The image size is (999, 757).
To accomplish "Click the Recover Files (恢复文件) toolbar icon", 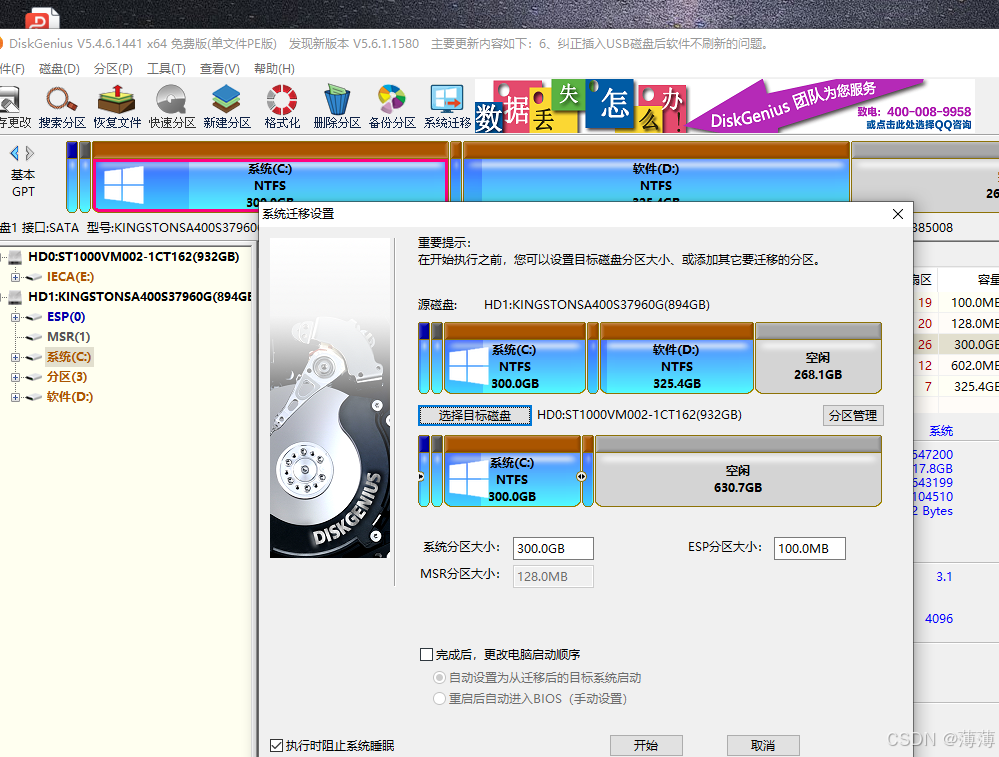I will click(117, 106).
